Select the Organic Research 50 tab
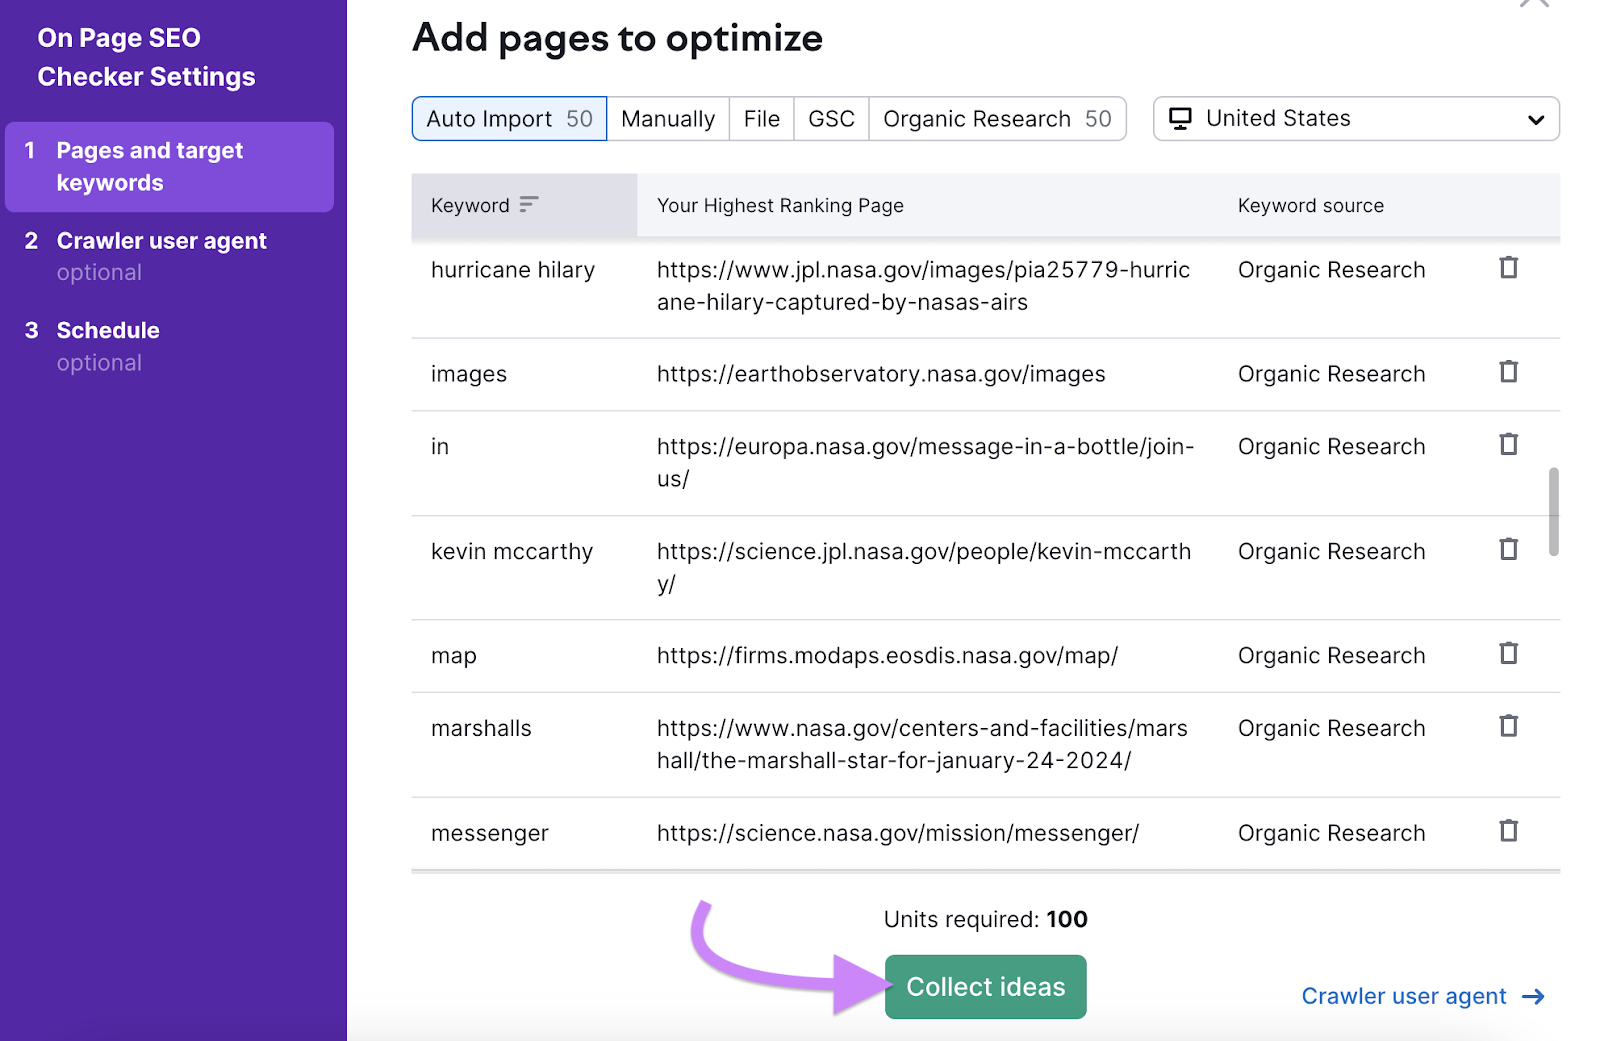Viewport: 1600px width, 1041px height. click(x=996, y=118)
